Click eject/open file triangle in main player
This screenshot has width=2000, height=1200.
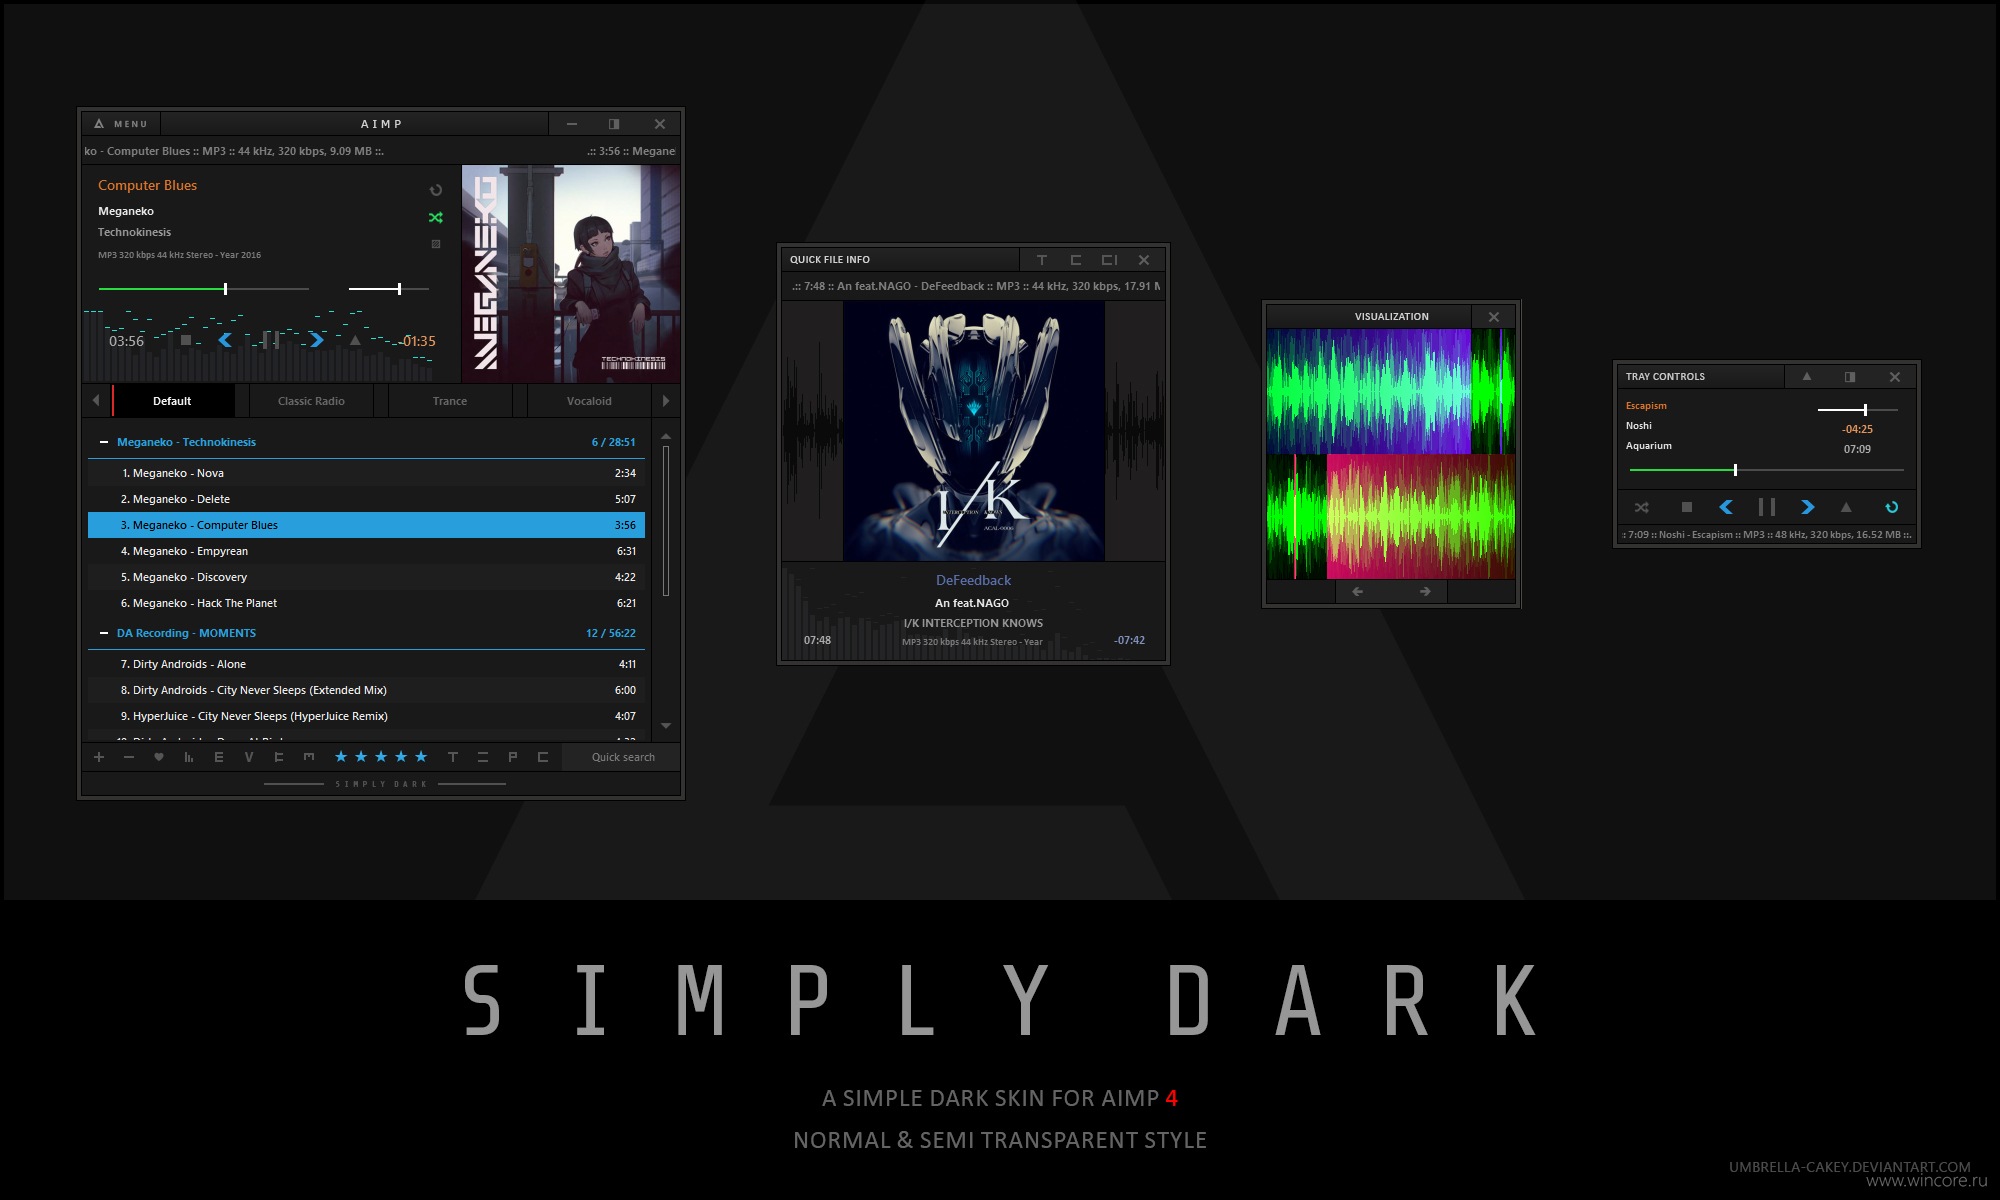point(355,340)
